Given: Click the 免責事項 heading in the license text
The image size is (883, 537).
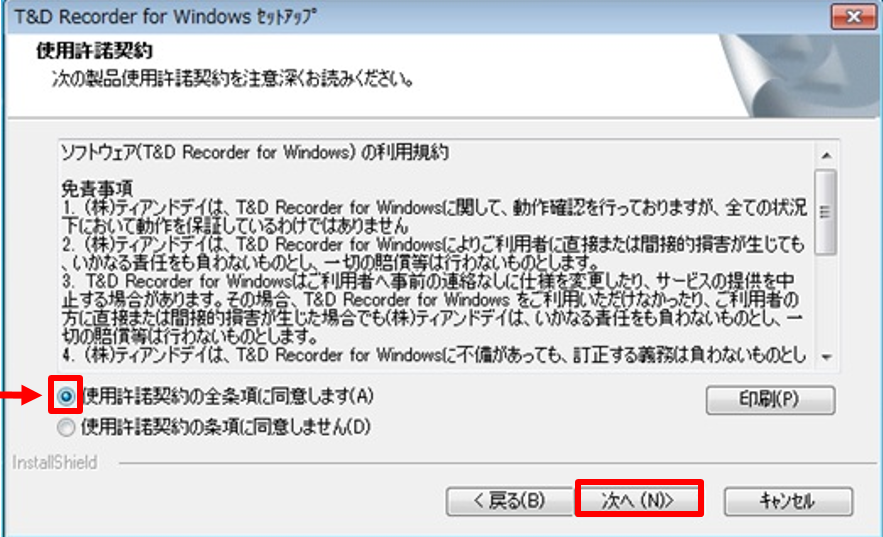Looking at the screenshot, I should click(x=97, y=189).
